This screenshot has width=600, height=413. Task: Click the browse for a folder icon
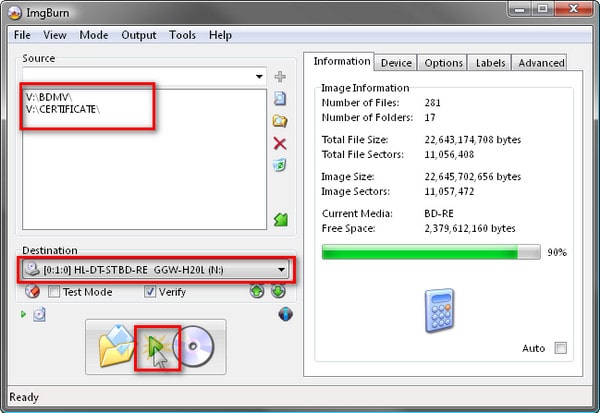[x=280, y=121]
